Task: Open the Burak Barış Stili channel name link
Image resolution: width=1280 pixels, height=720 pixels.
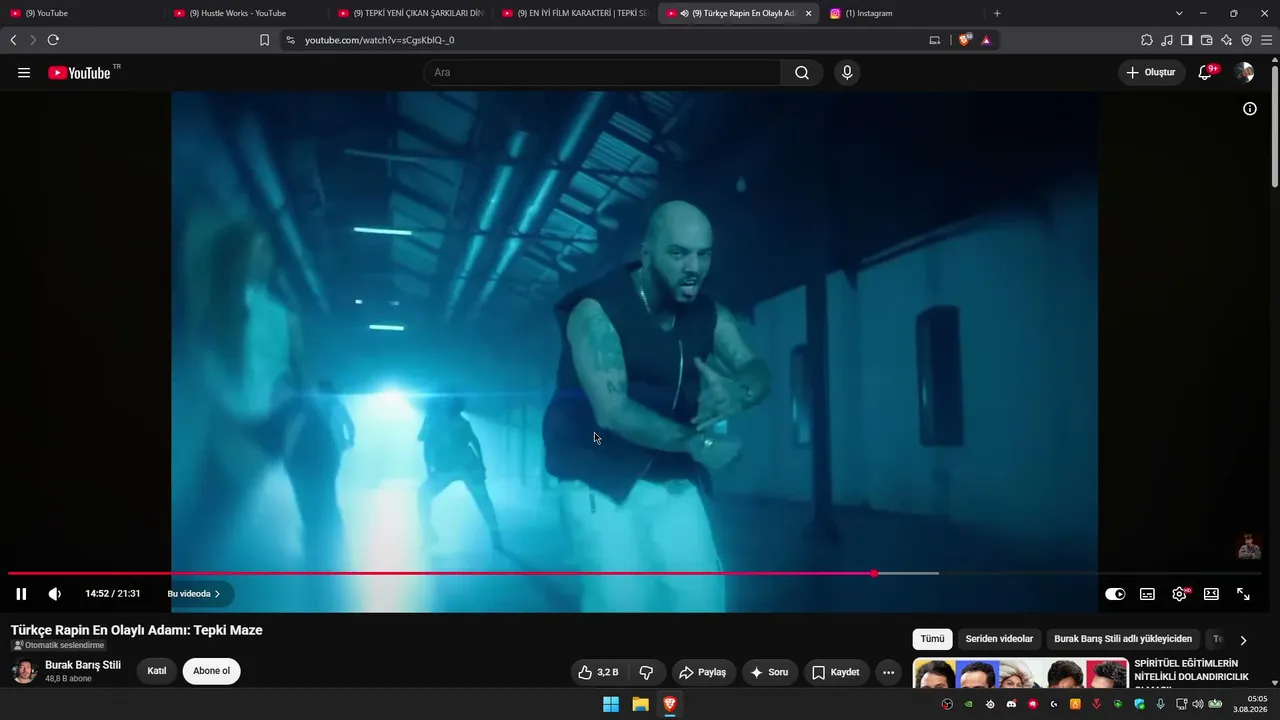Action: (x=83, y=665)
